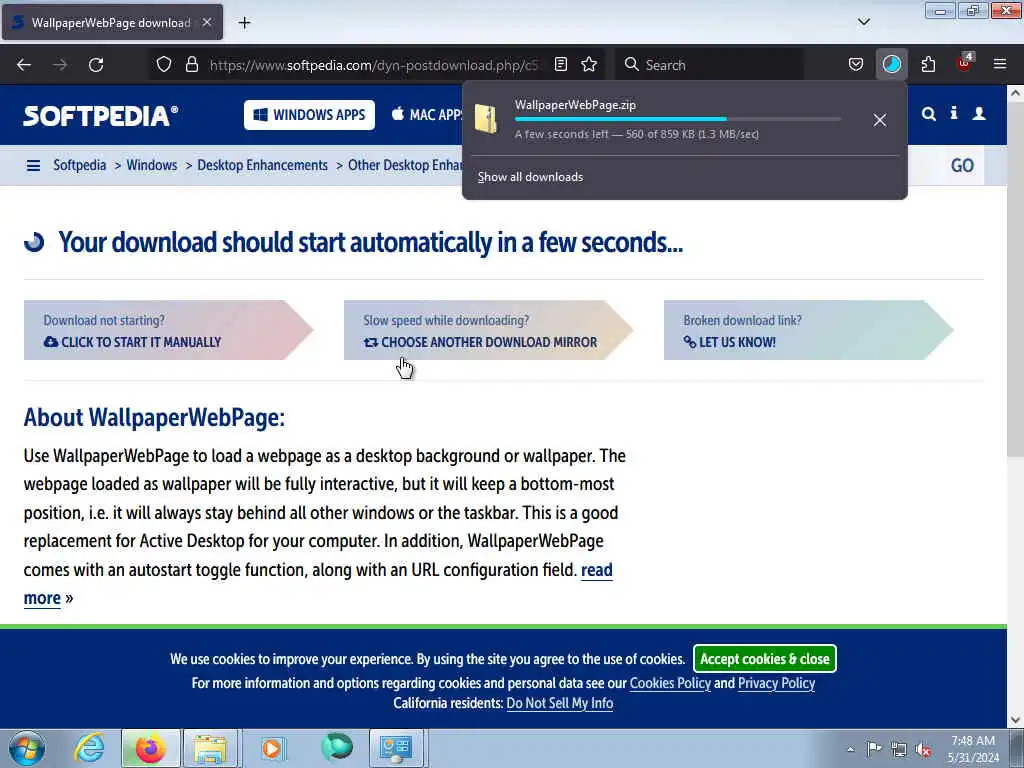Click the padlock site security icon
The width and height of the screenshot is (1024, 768).
pyautogui.click(x=191, y=65)
